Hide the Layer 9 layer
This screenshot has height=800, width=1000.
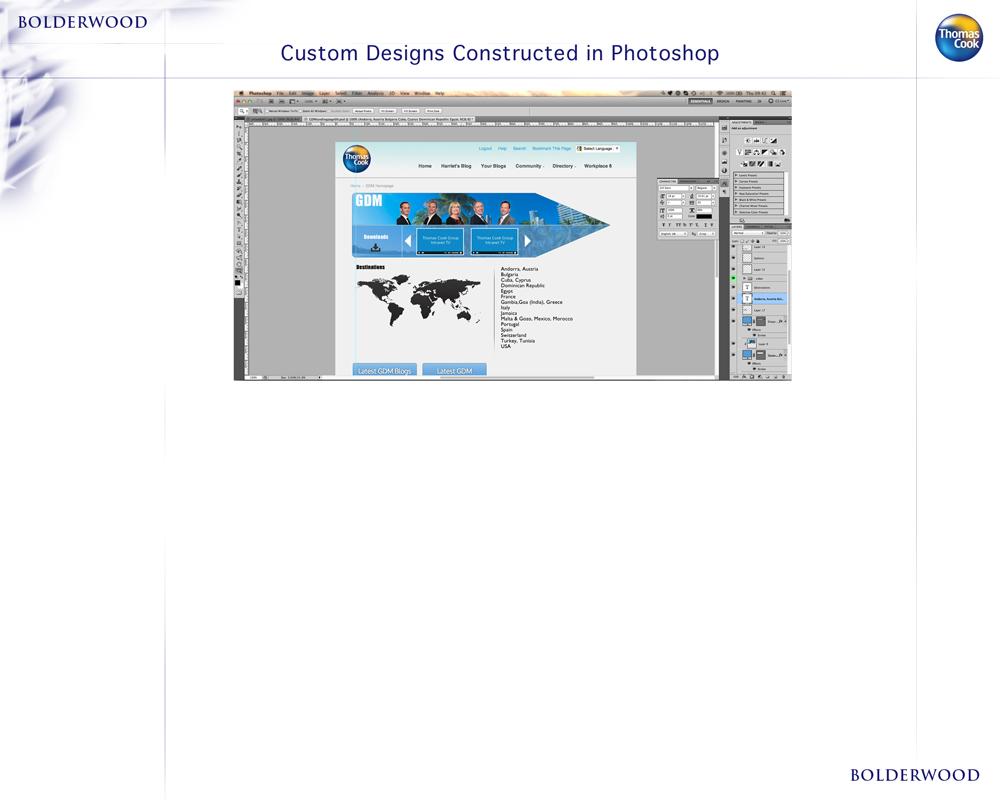[x=733, y=343]
